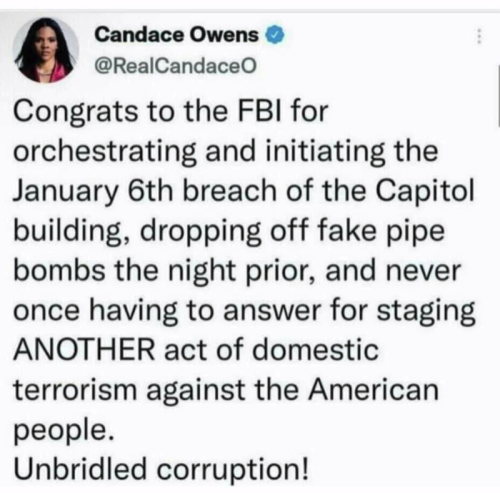Click the word American in the tweet

(373, 390)
